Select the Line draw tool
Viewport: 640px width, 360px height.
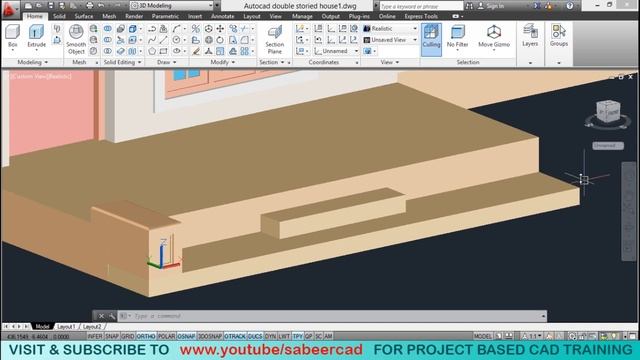(163, 40)
